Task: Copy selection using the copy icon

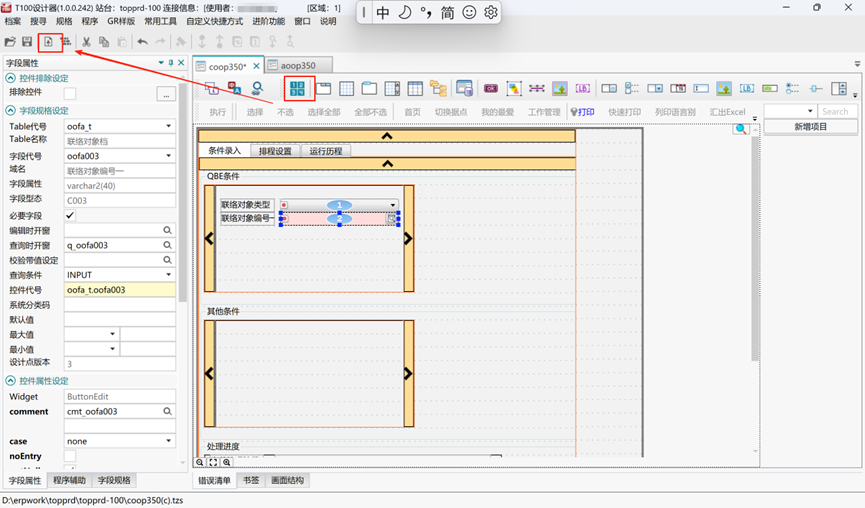Action: [104, 42]
